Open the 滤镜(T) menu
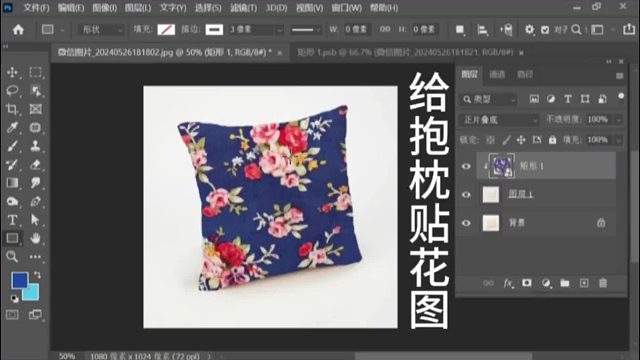 pos(244,8)
